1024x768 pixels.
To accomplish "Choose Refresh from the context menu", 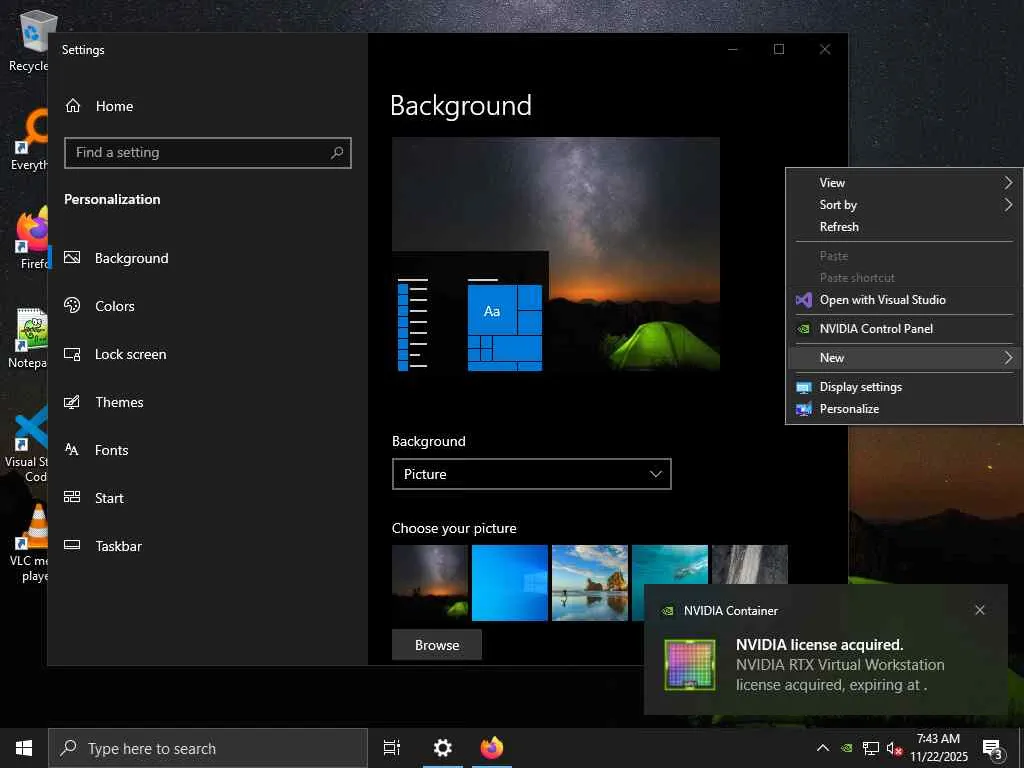I will click(839, 227).
